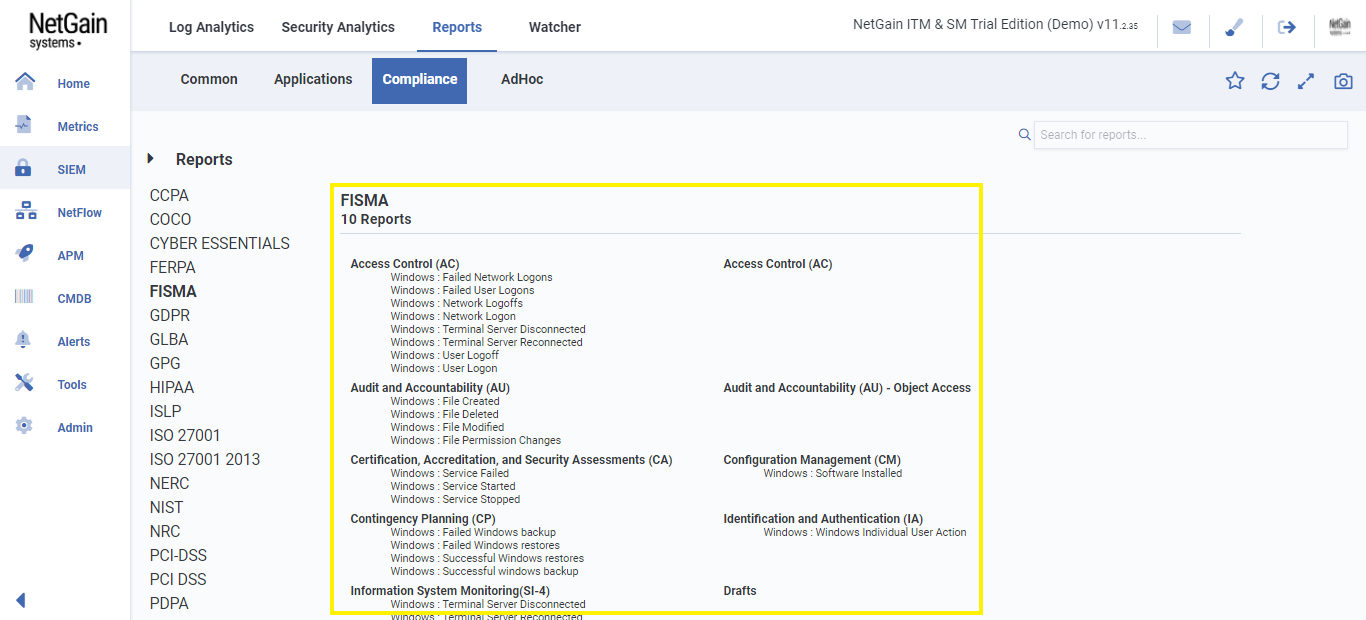Screen dimensions: 1366x620
Task: Open Windows : File Created report
Action: 445,401
